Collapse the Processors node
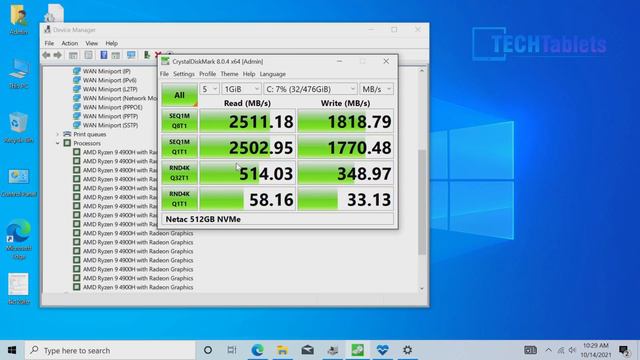640x360 pixels. click(x=58, y=143)
